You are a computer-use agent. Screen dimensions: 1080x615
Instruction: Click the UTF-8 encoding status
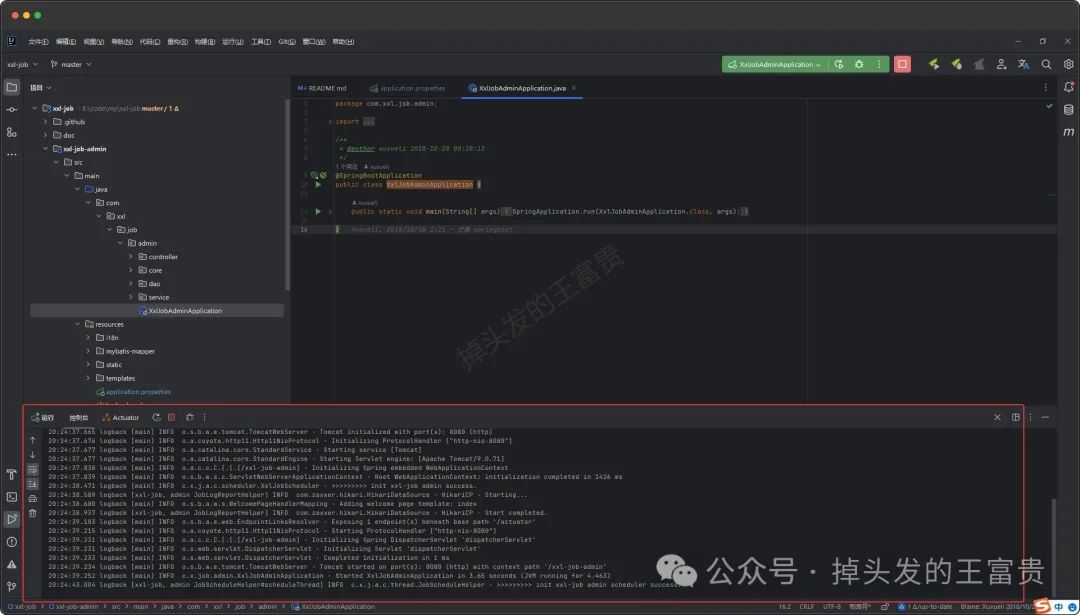coord(831,607)
